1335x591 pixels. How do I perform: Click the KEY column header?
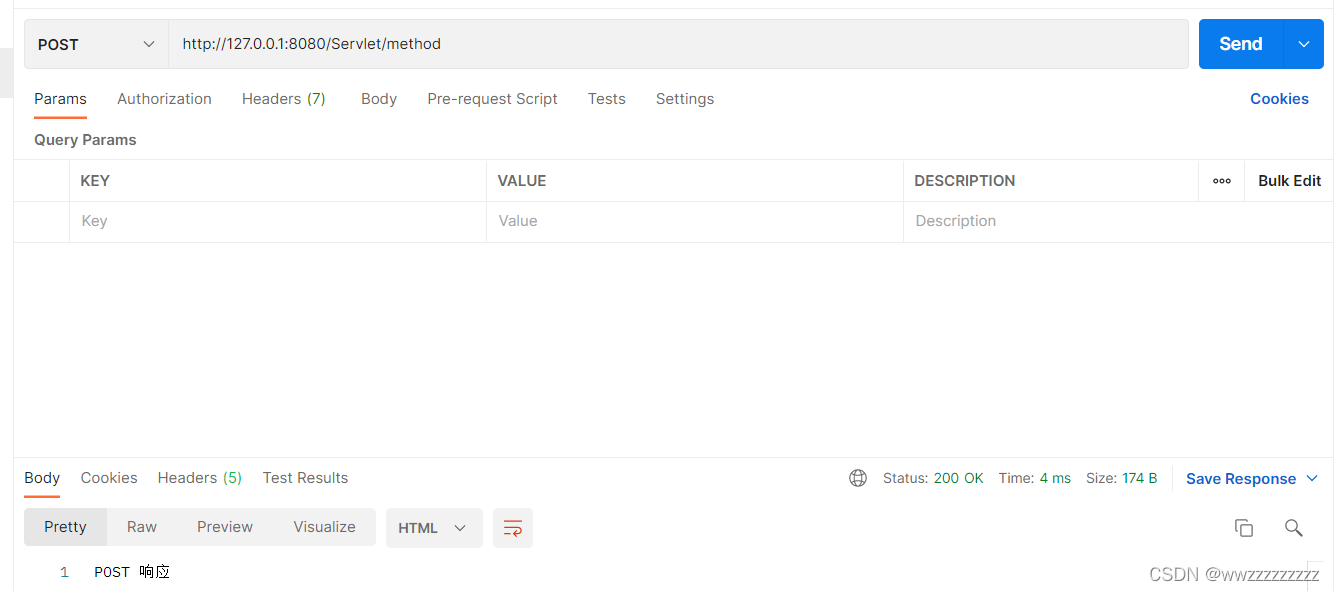click(x=95, y=181)
